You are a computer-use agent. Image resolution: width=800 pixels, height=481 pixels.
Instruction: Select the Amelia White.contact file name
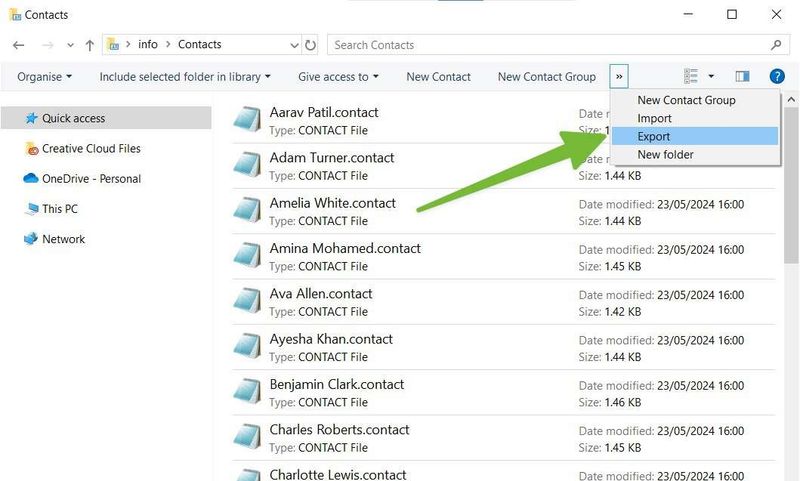click(333, 203)
